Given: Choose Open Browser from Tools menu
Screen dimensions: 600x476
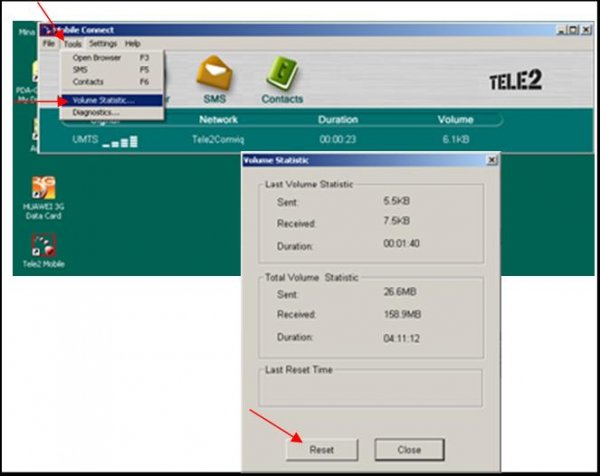Looking at the screenshot, I should click(111, 58).
